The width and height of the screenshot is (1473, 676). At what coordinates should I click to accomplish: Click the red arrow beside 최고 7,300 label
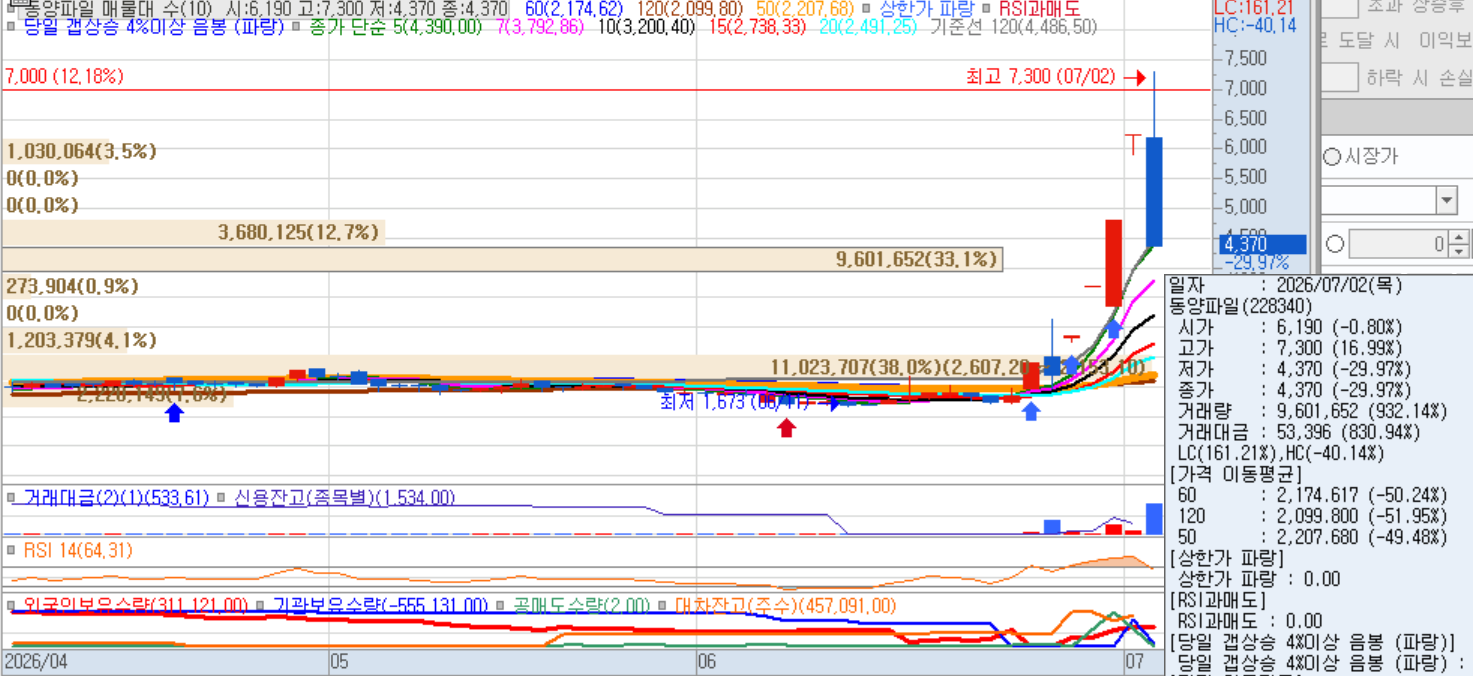[1134, 78]
